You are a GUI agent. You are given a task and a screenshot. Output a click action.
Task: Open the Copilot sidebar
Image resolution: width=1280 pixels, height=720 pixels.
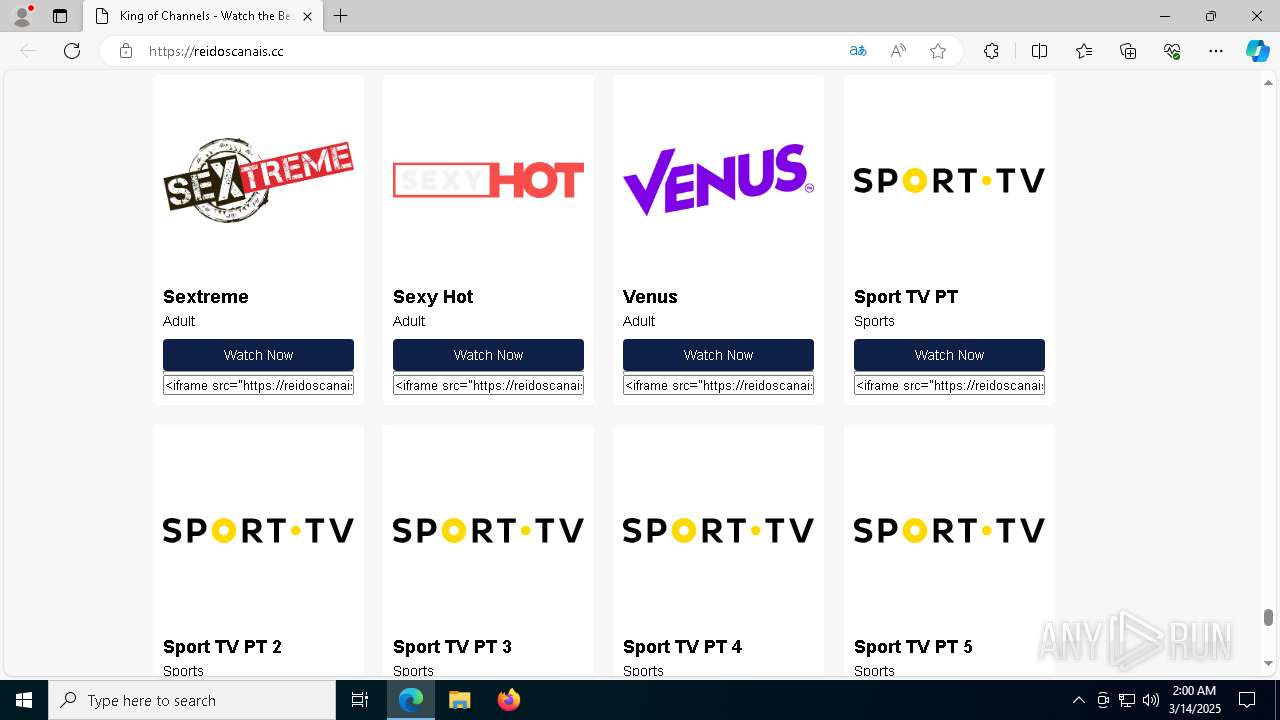click(1257, 51)
